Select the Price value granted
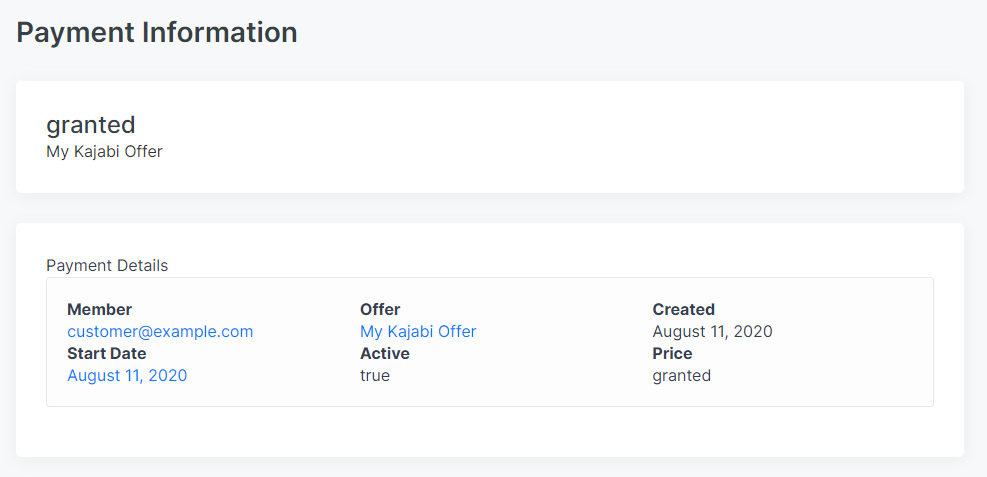 [x=682, y=376]
